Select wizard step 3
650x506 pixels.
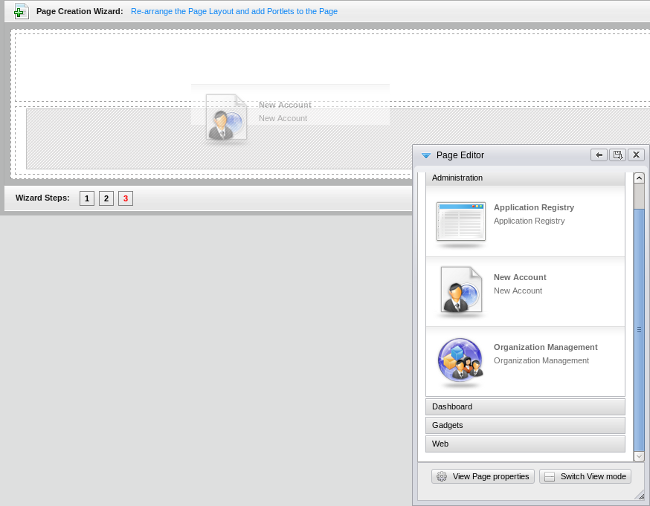tap(125, 199)
